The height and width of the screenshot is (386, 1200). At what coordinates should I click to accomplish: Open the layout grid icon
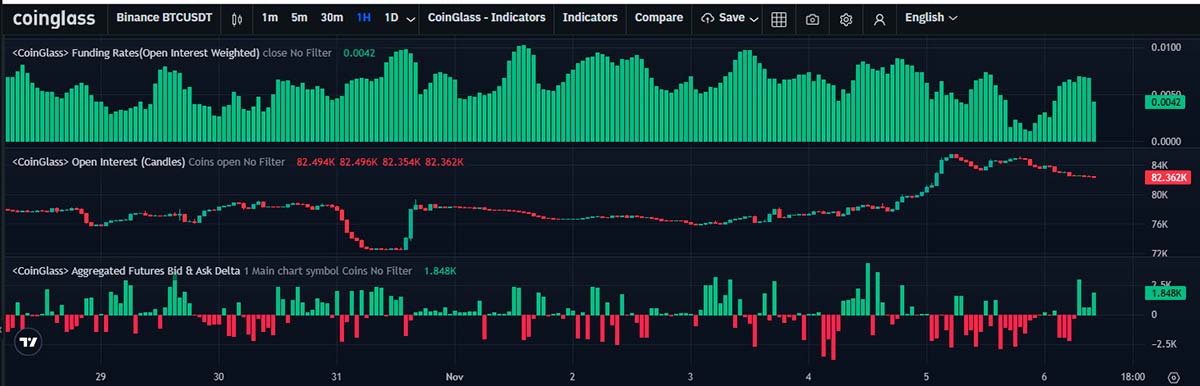pos(779,18)
